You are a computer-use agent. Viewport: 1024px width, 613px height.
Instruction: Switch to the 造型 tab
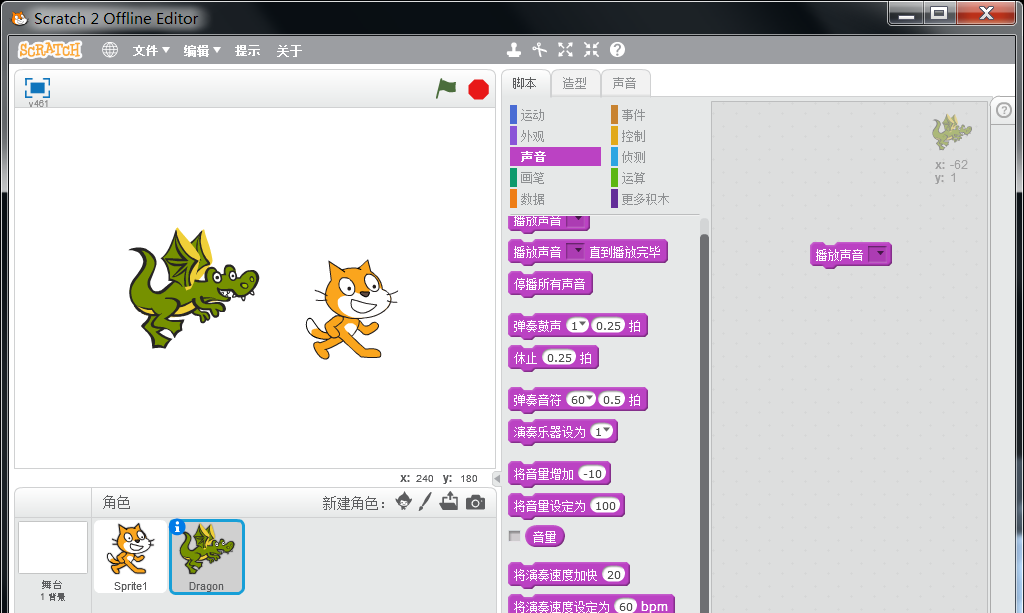[x=575, y=83]
